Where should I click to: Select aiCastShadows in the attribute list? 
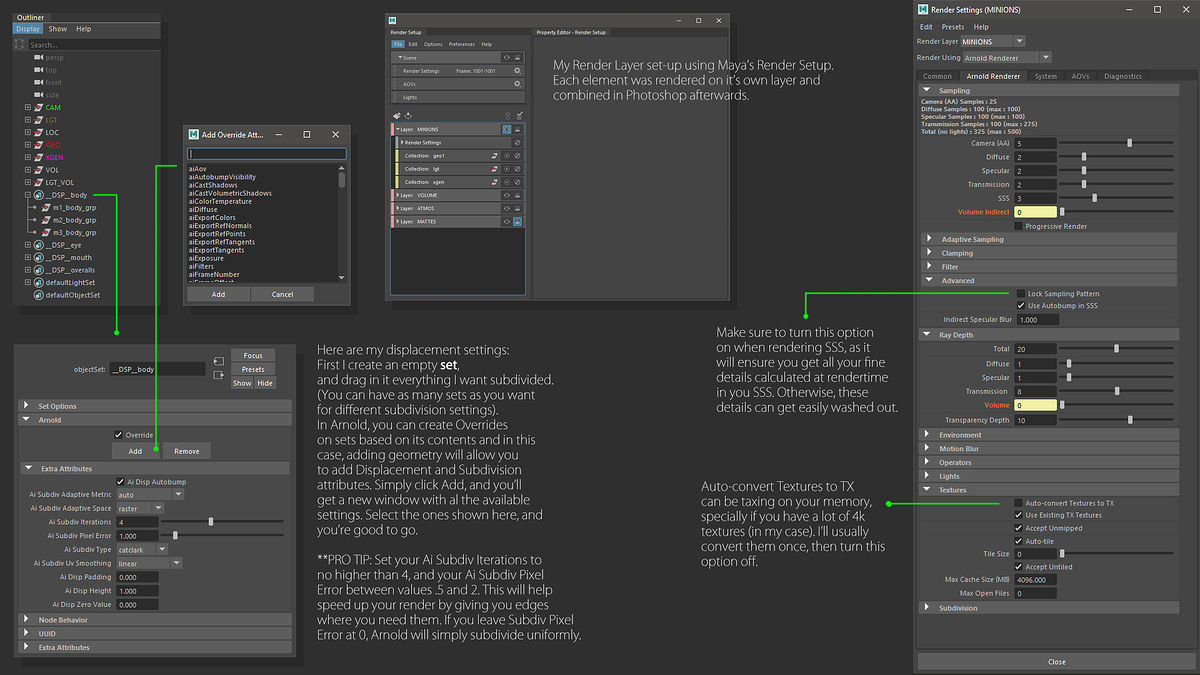(x=213, y=185)
